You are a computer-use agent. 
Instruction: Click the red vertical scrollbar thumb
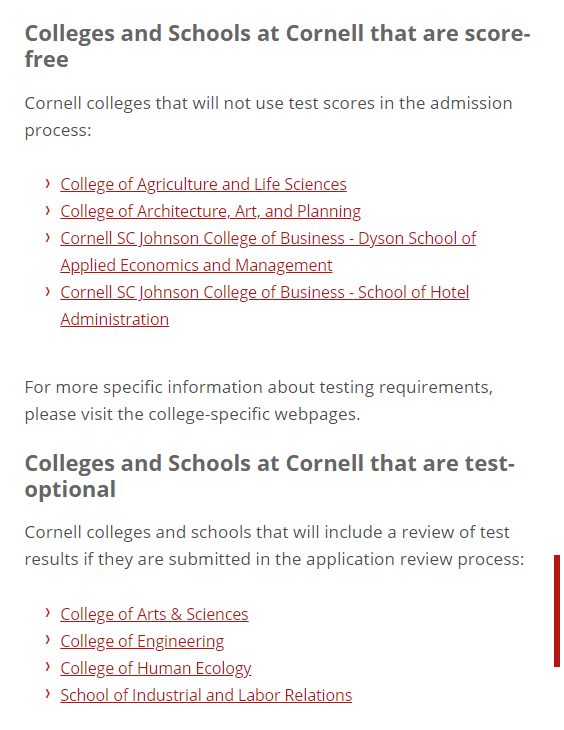pyautogui.click(x=557, y=611)
